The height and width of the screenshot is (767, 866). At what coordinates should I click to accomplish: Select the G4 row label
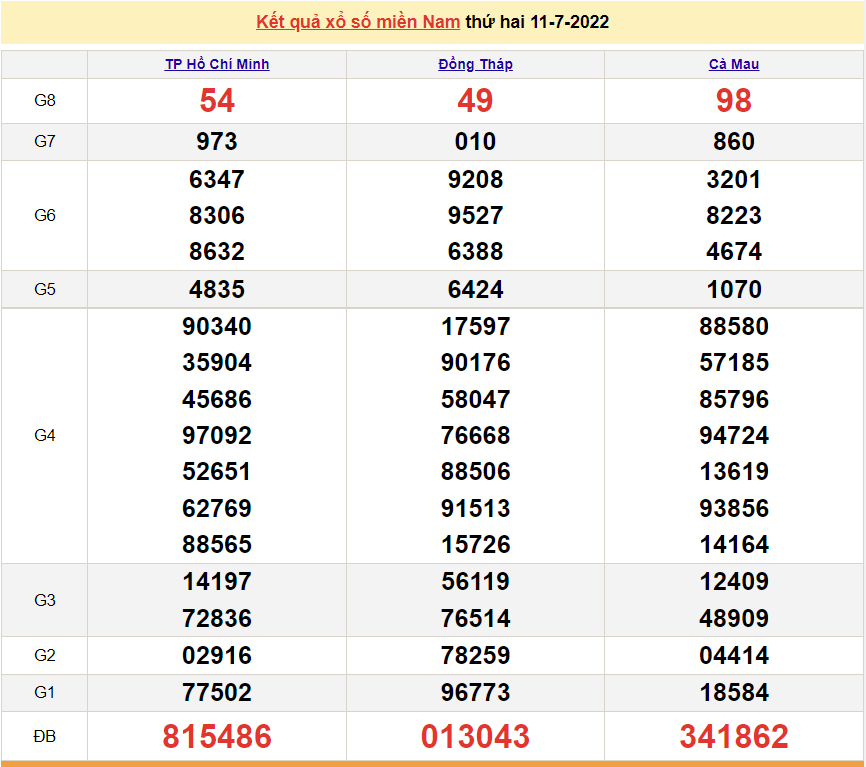coord(44,435)
